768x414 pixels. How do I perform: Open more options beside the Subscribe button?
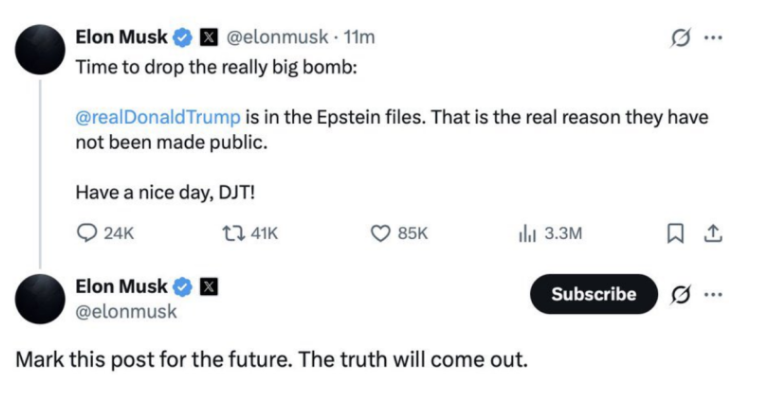coord(712,294)
